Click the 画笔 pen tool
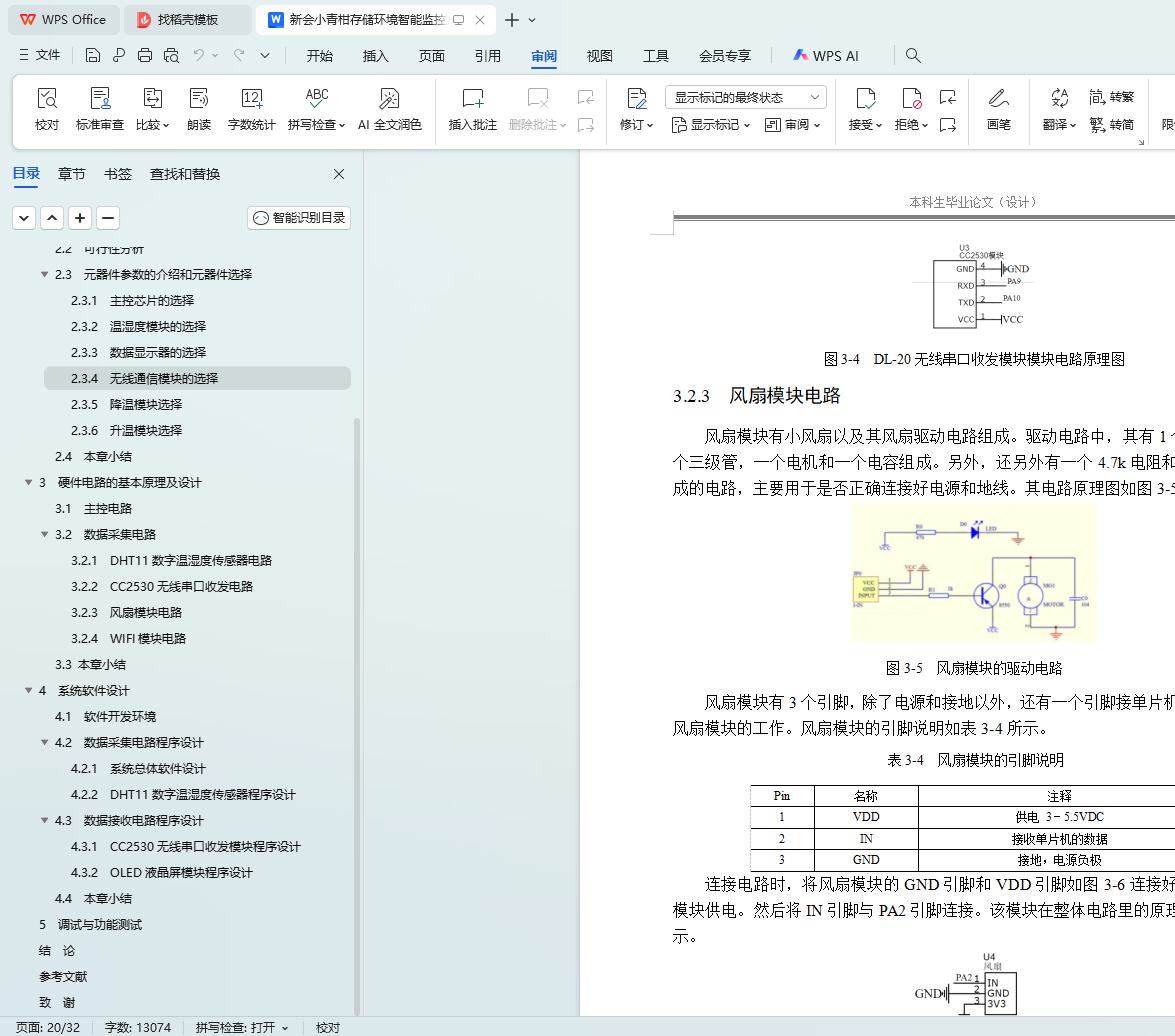 coord(999,109)
